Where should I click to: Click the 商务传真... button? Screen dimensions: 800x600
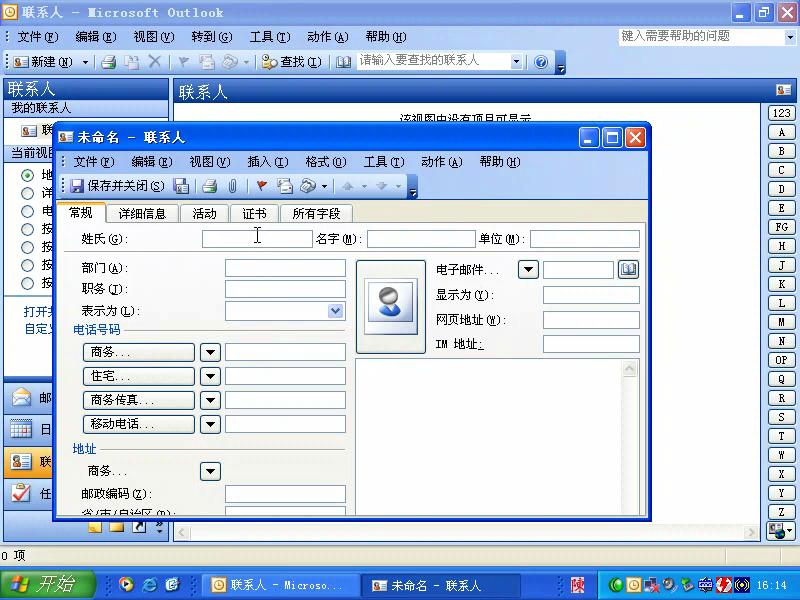(138, 401)
